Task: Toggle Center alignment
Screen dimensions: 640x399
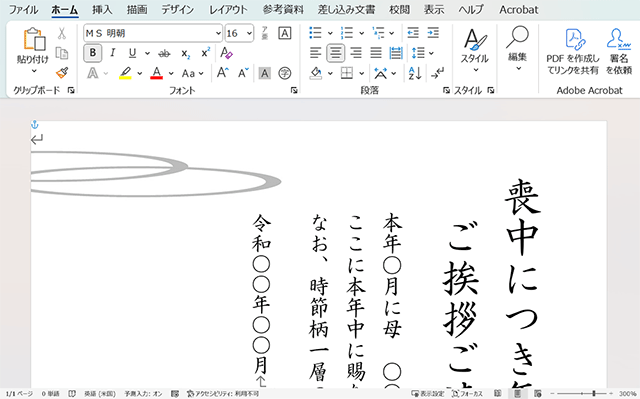Action: pos(336,53)
